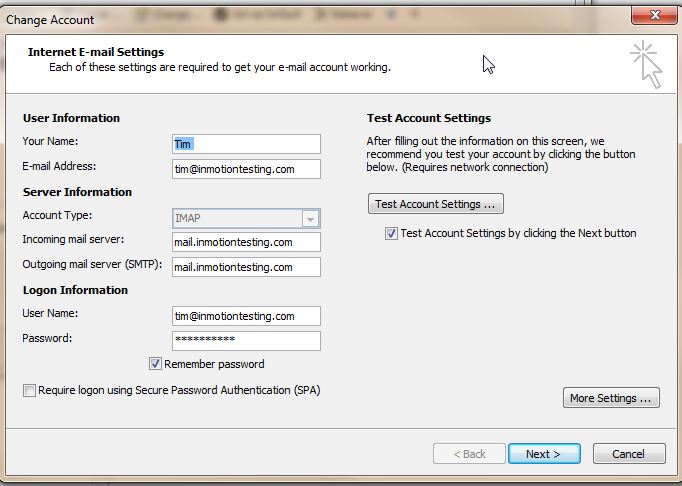The width and height of the screenshot is (682, 486).
Task: Open the Account Type IMAP dropdown
Action: pos(310,219)
